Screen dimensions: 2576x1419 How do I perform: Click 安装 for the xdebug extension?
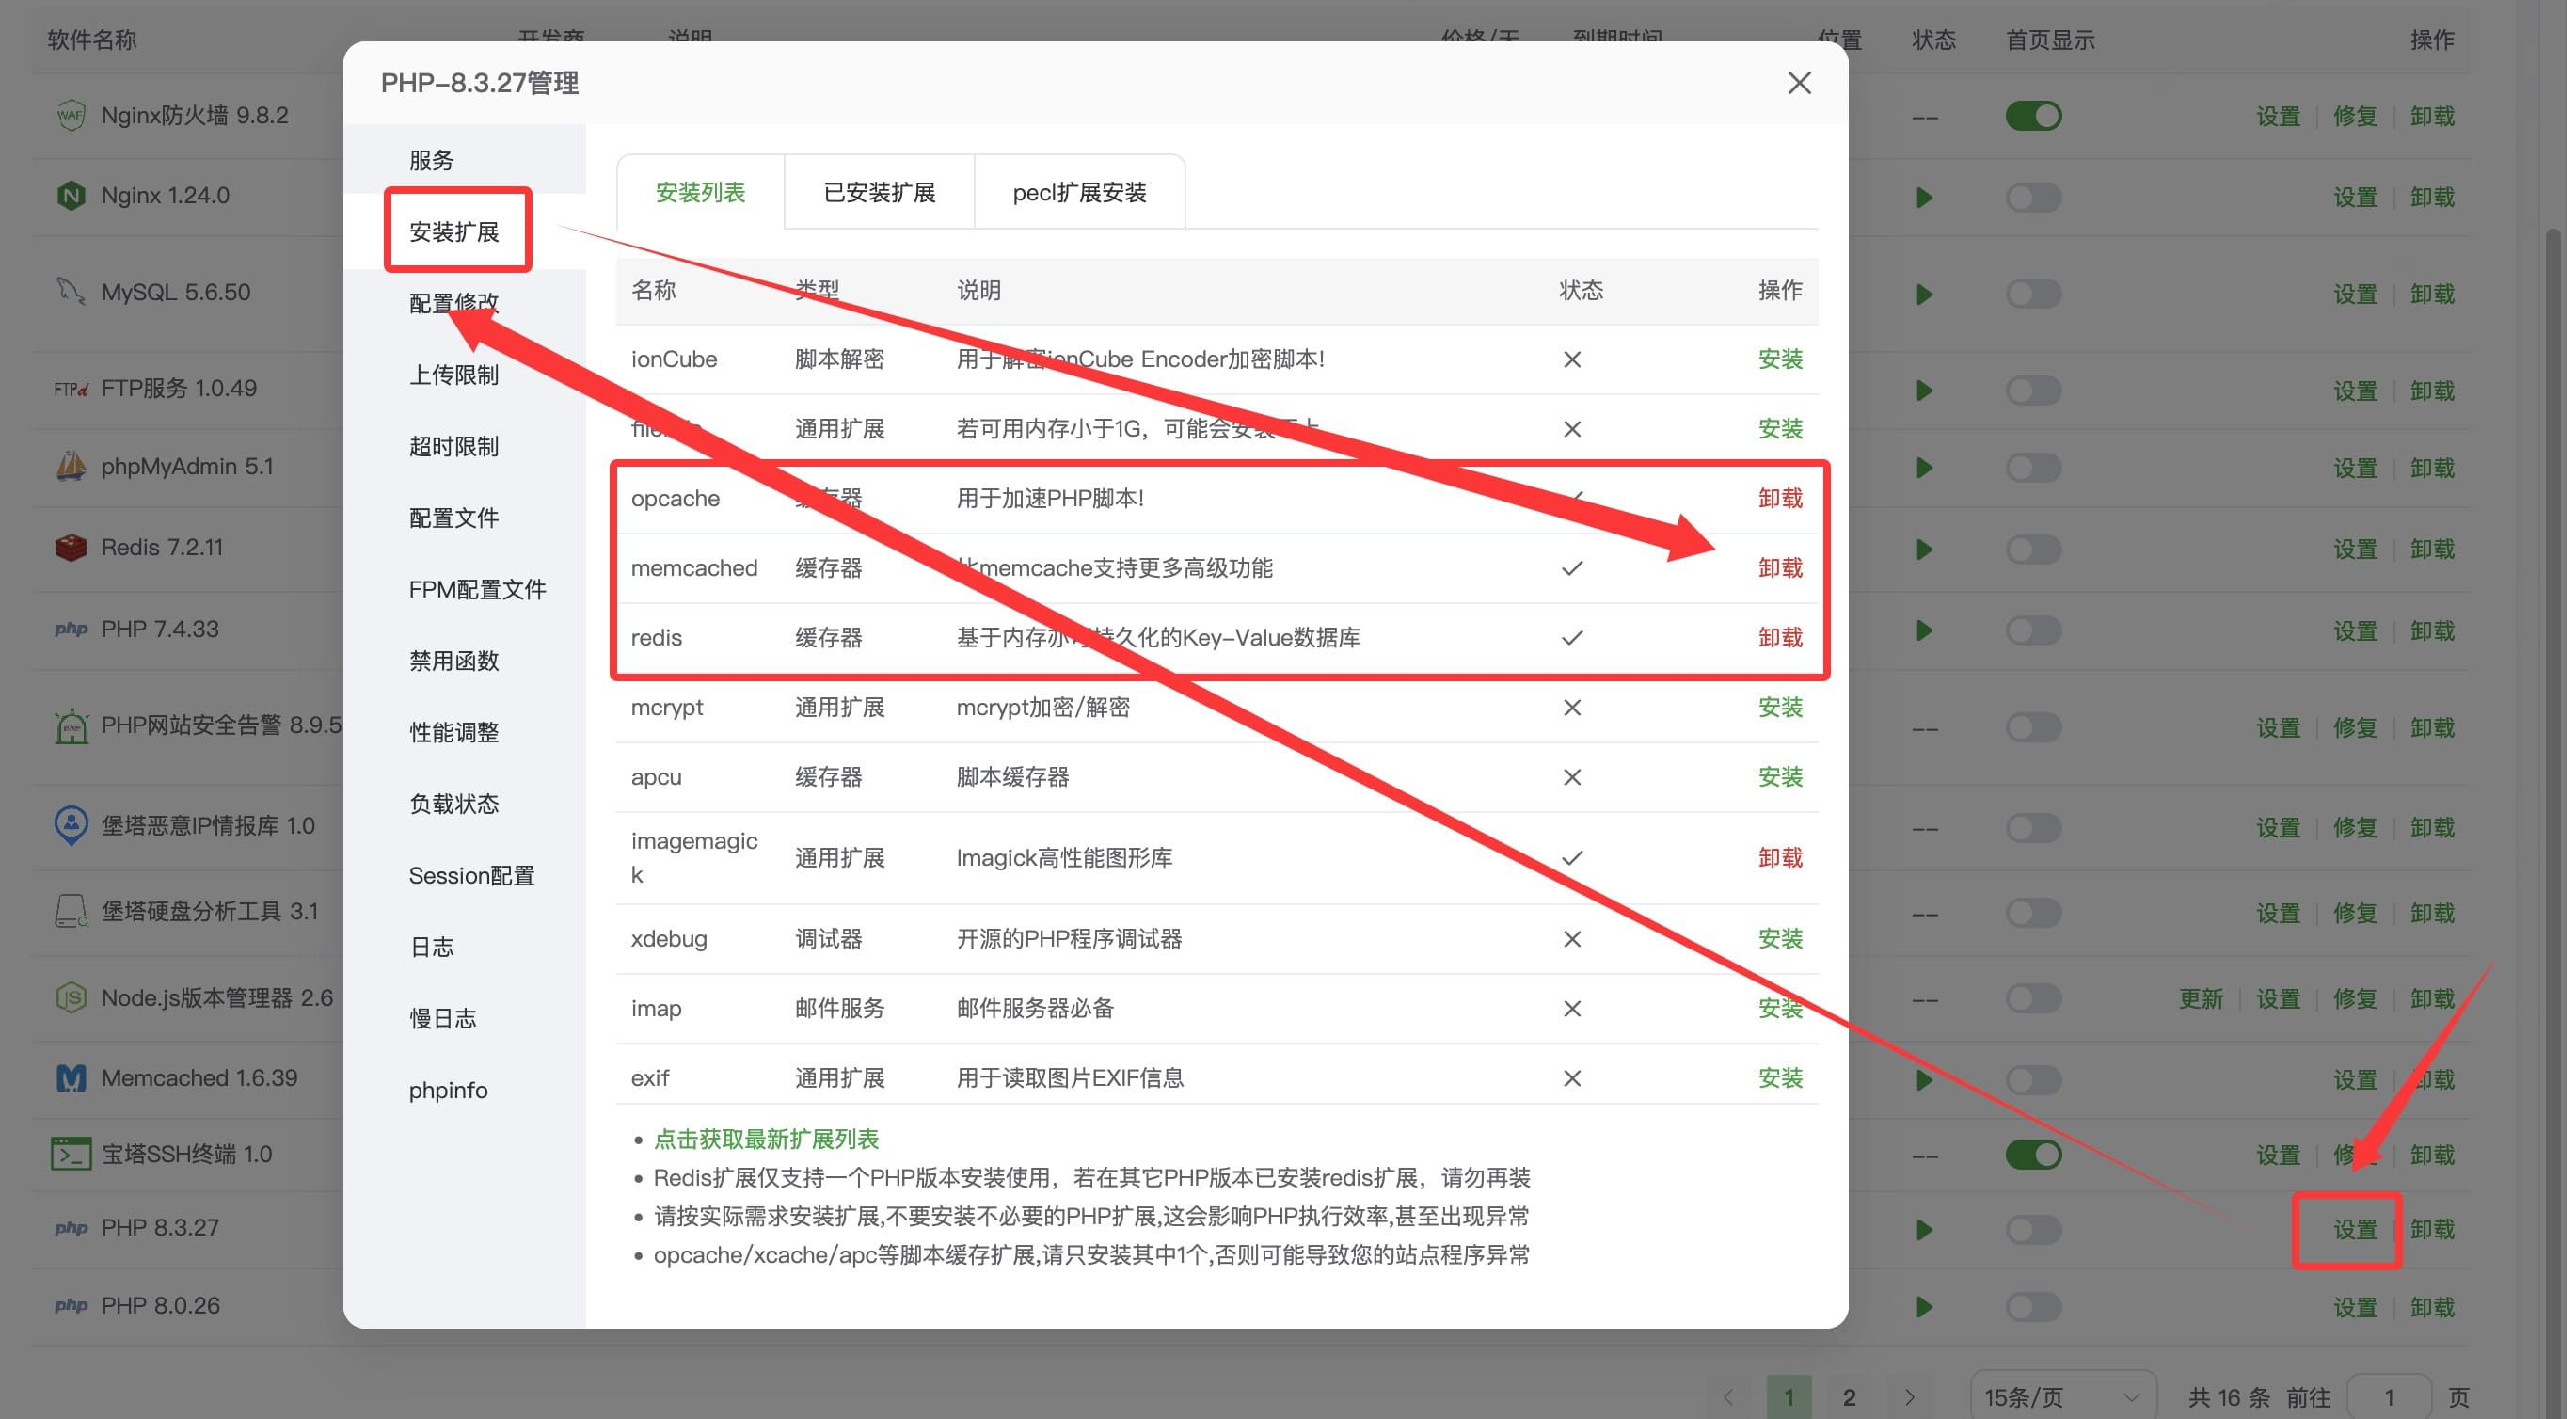point(1779,939)
